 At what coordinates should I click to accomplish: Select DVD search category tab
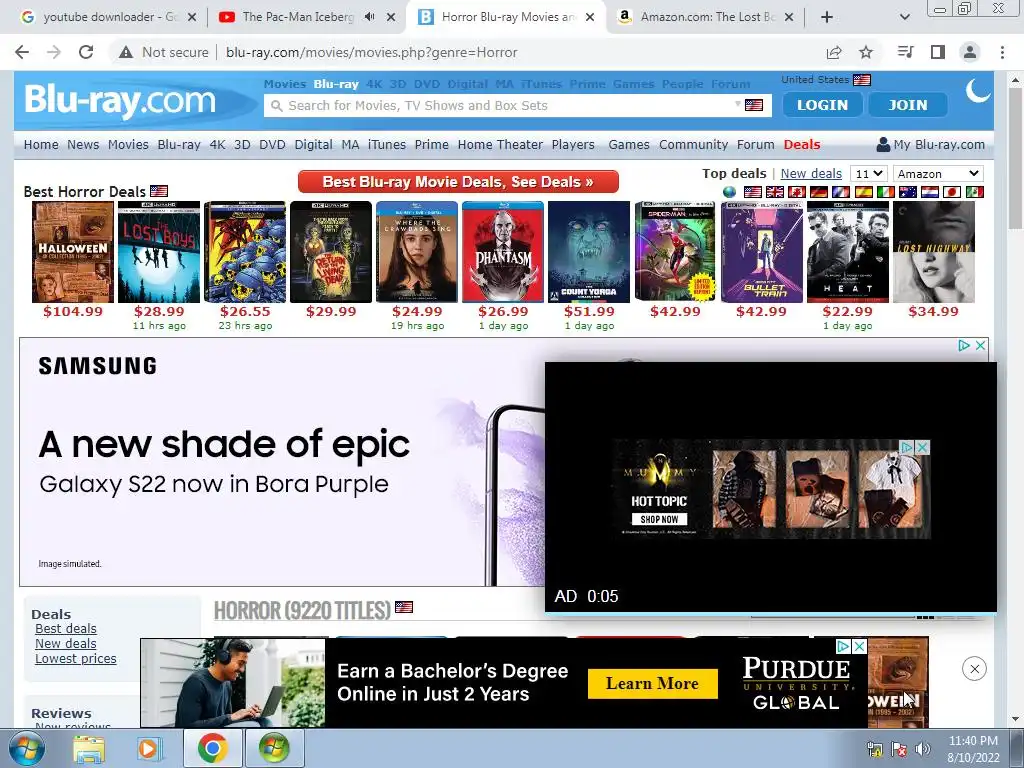[427, 84]
